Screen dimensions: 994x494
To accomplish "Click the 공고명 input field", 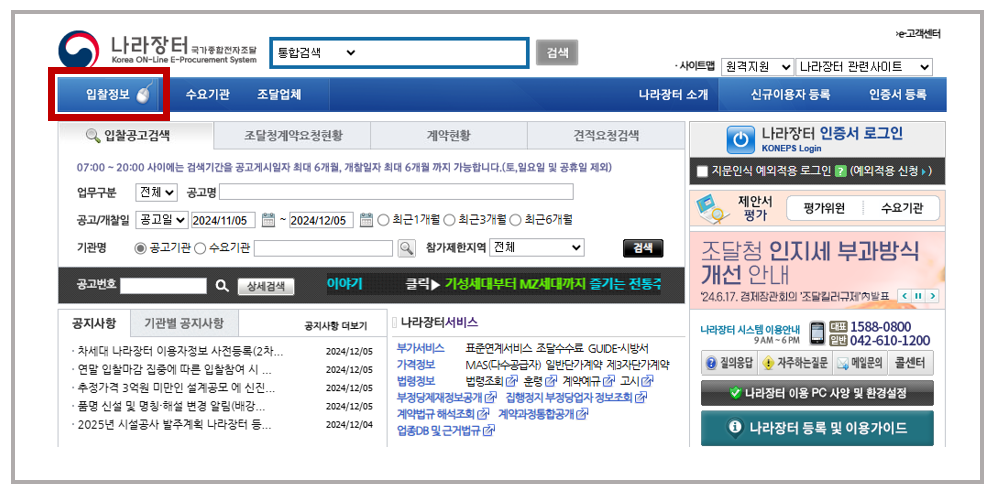I will [x=396, y=192].
